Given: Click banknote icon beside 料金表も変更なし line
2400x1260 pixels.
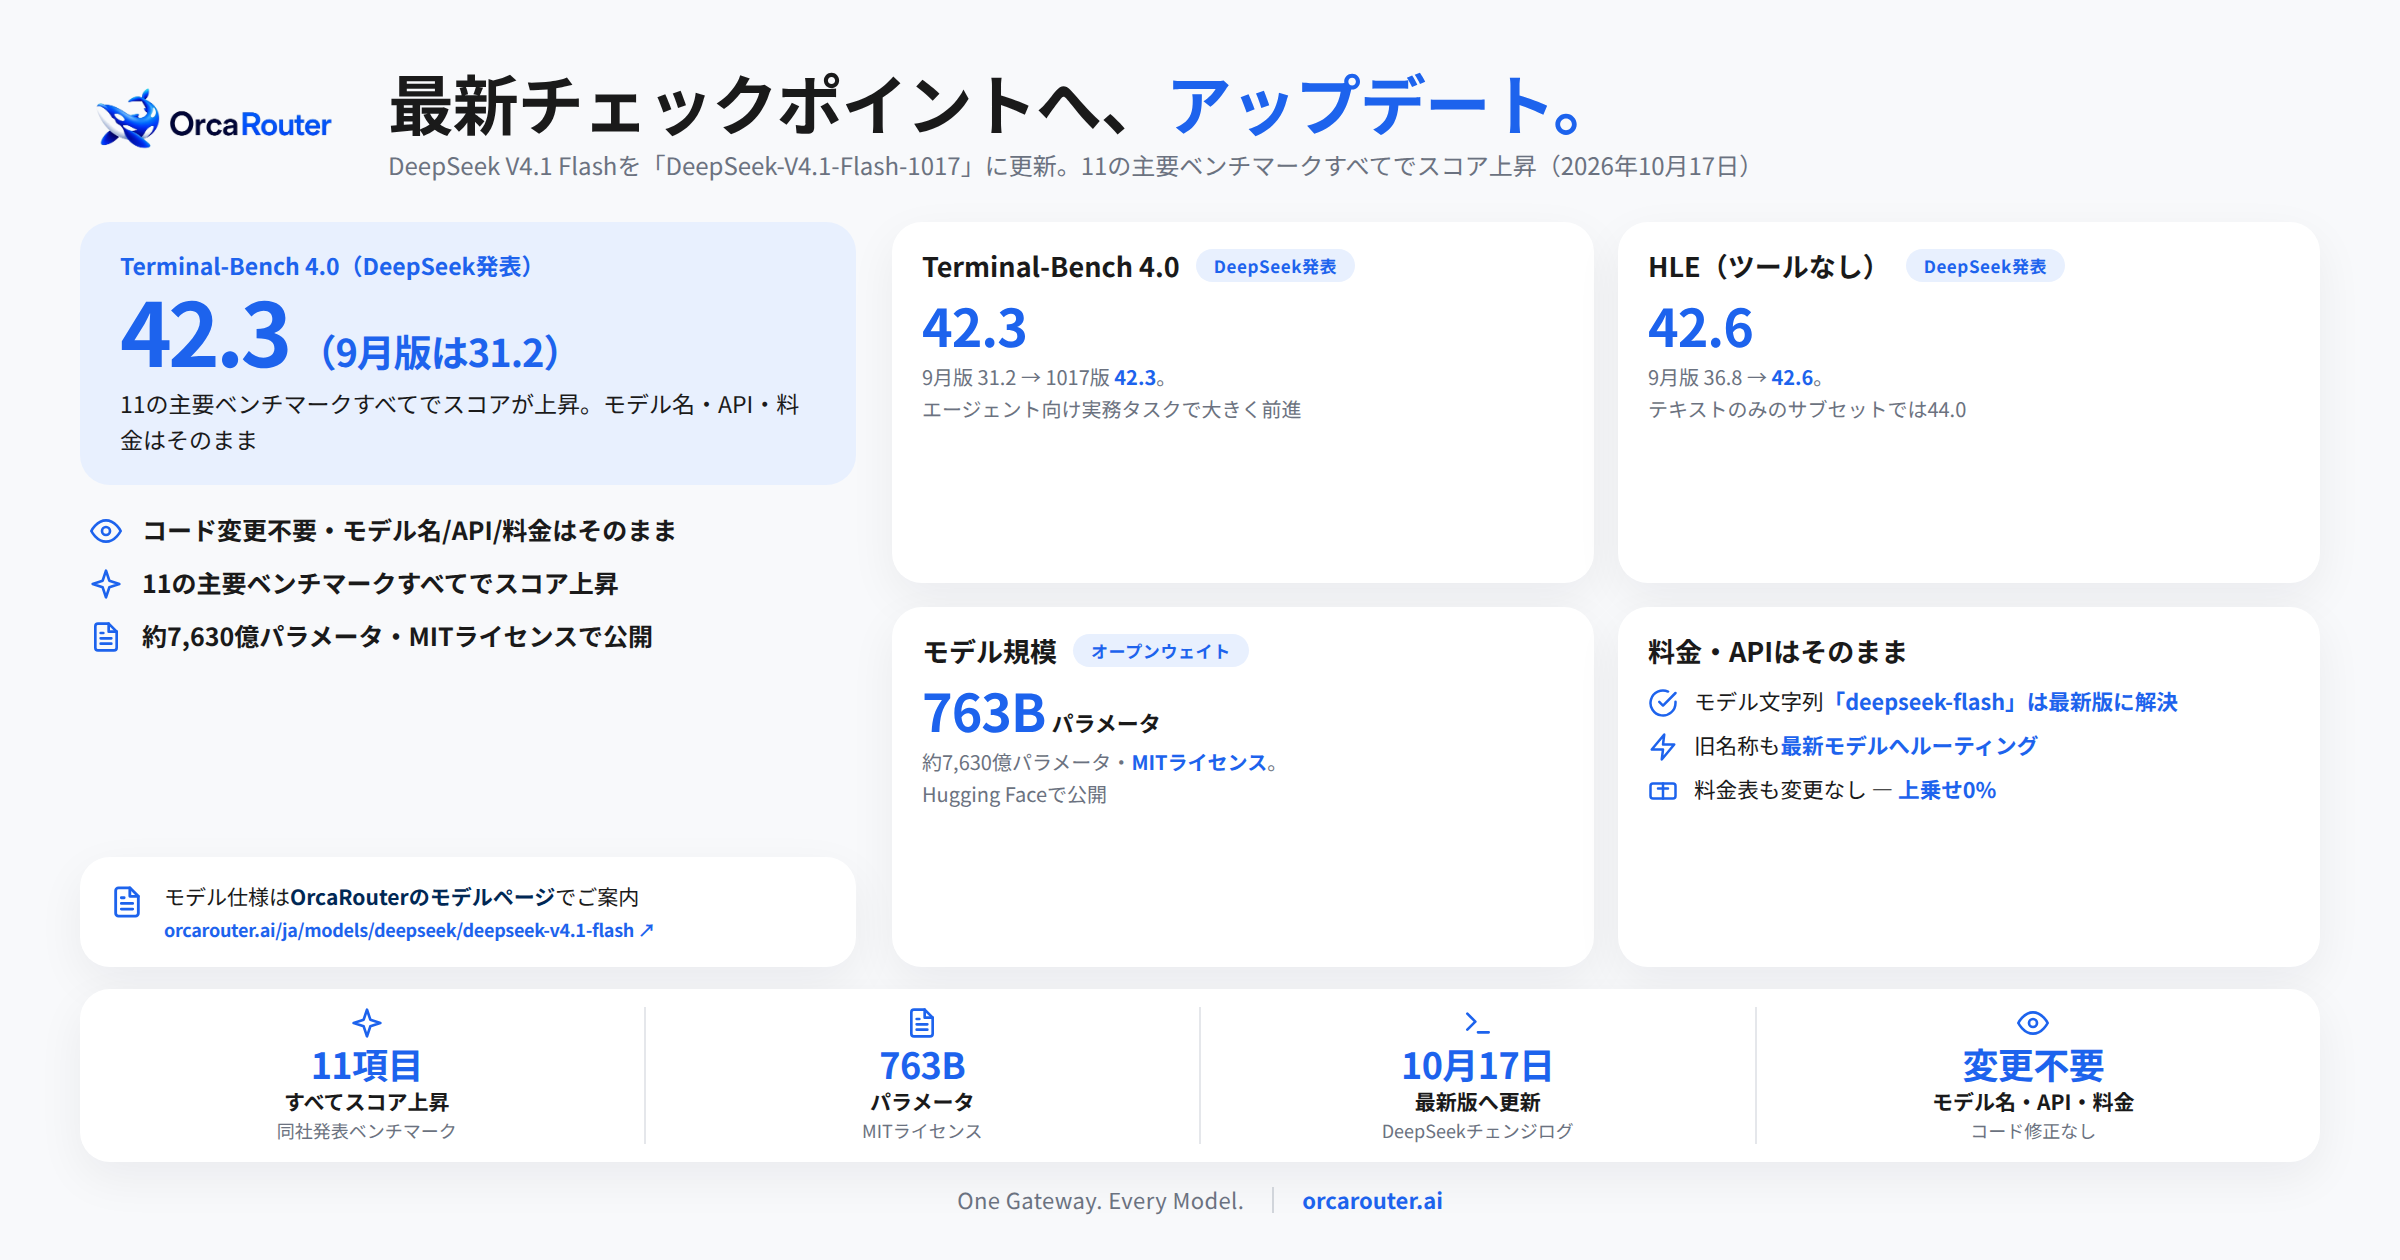Looking at the screenshot, I should [1663, 791].
